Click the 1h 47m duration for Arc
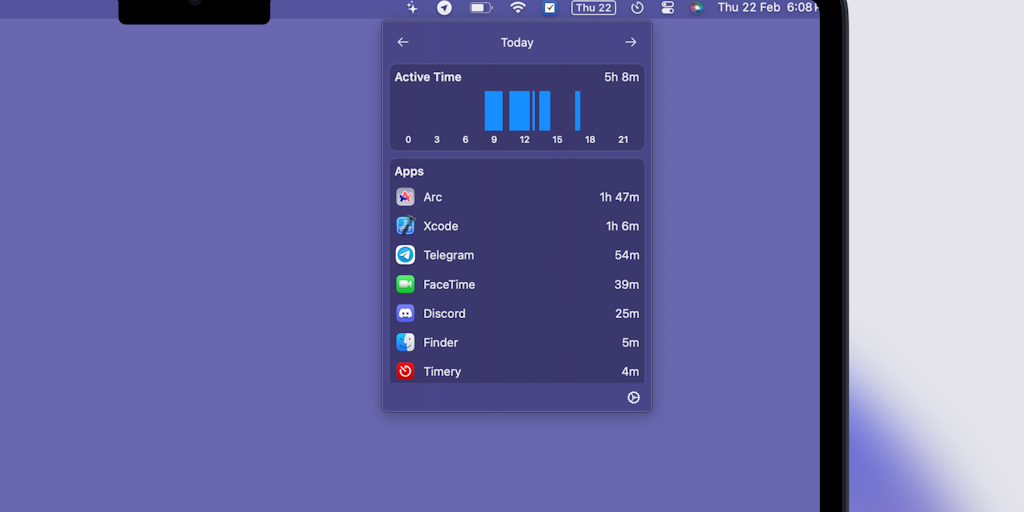Image resolution: width=1024 pixels, height=512 pixels. [619, 197]
